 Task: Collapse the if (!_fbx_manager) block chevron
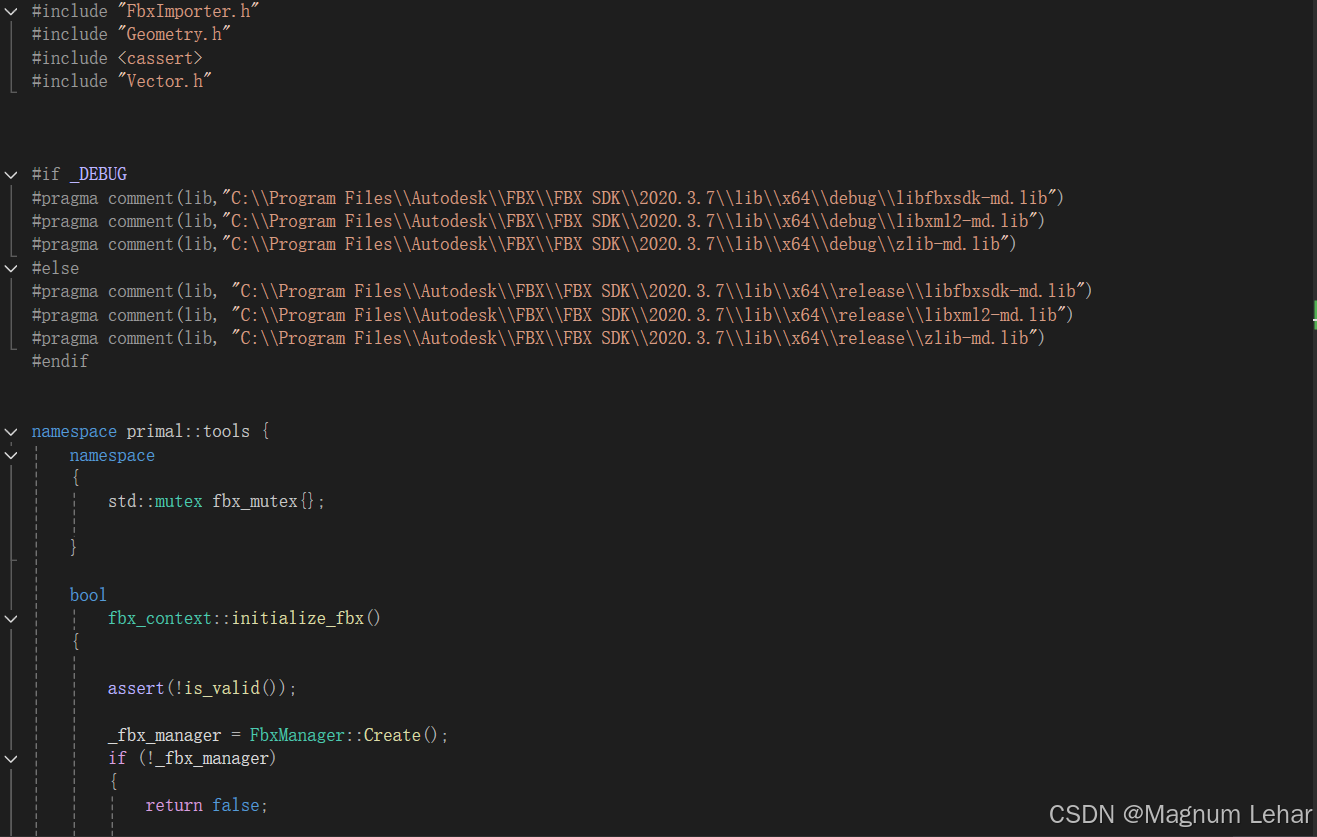10,759
